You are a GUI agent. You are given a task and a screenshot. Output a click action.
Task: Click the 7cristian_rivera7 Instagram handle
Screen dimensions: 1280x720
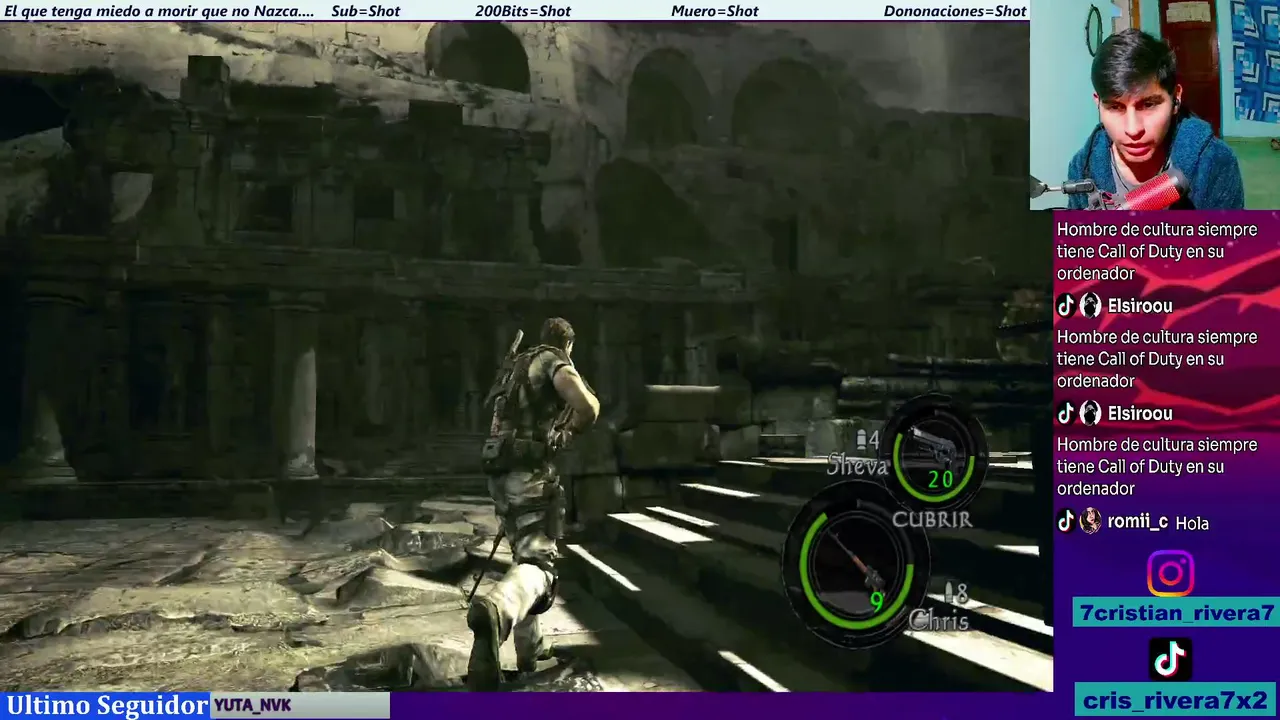pyautogui.click(x=1176, y=613)
